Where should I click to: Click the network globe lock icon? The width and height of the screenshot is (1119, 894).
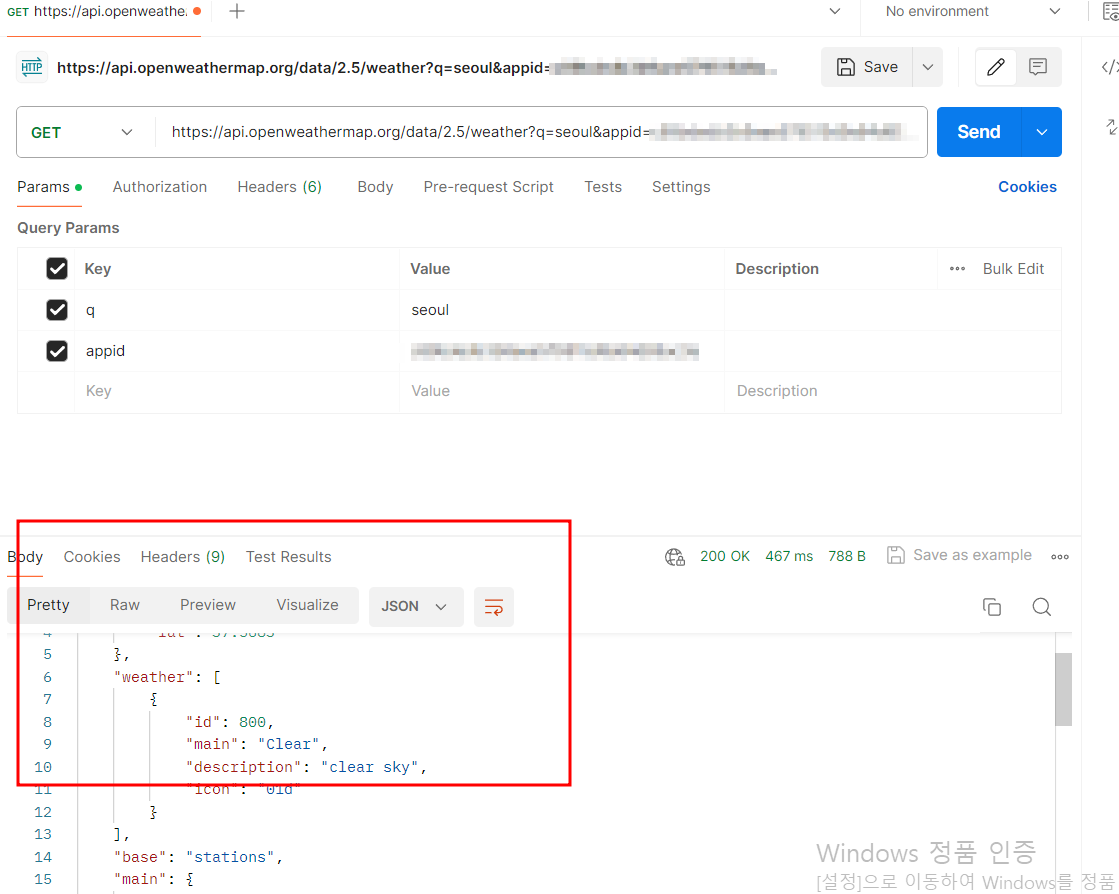(x=674, y=557)
